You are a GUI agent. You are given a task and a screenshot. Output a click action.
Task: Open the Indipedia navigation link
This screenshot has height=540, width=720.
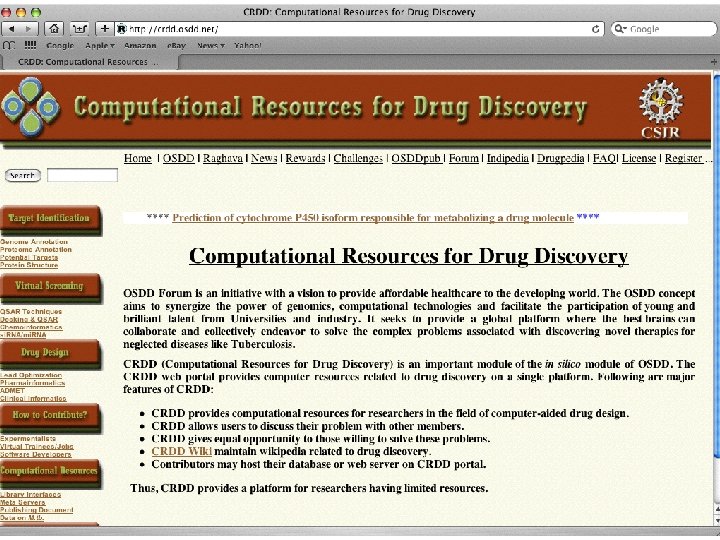[x=508, y=158]
